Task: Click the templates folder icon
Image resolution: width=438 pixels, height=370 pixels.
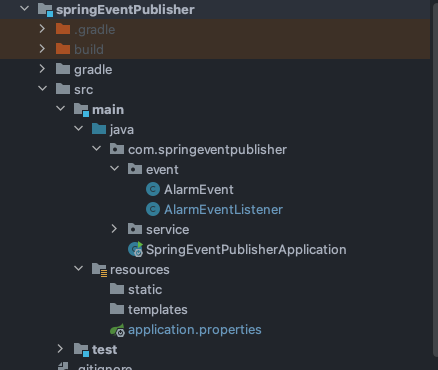Action: (x=117, y=309)
